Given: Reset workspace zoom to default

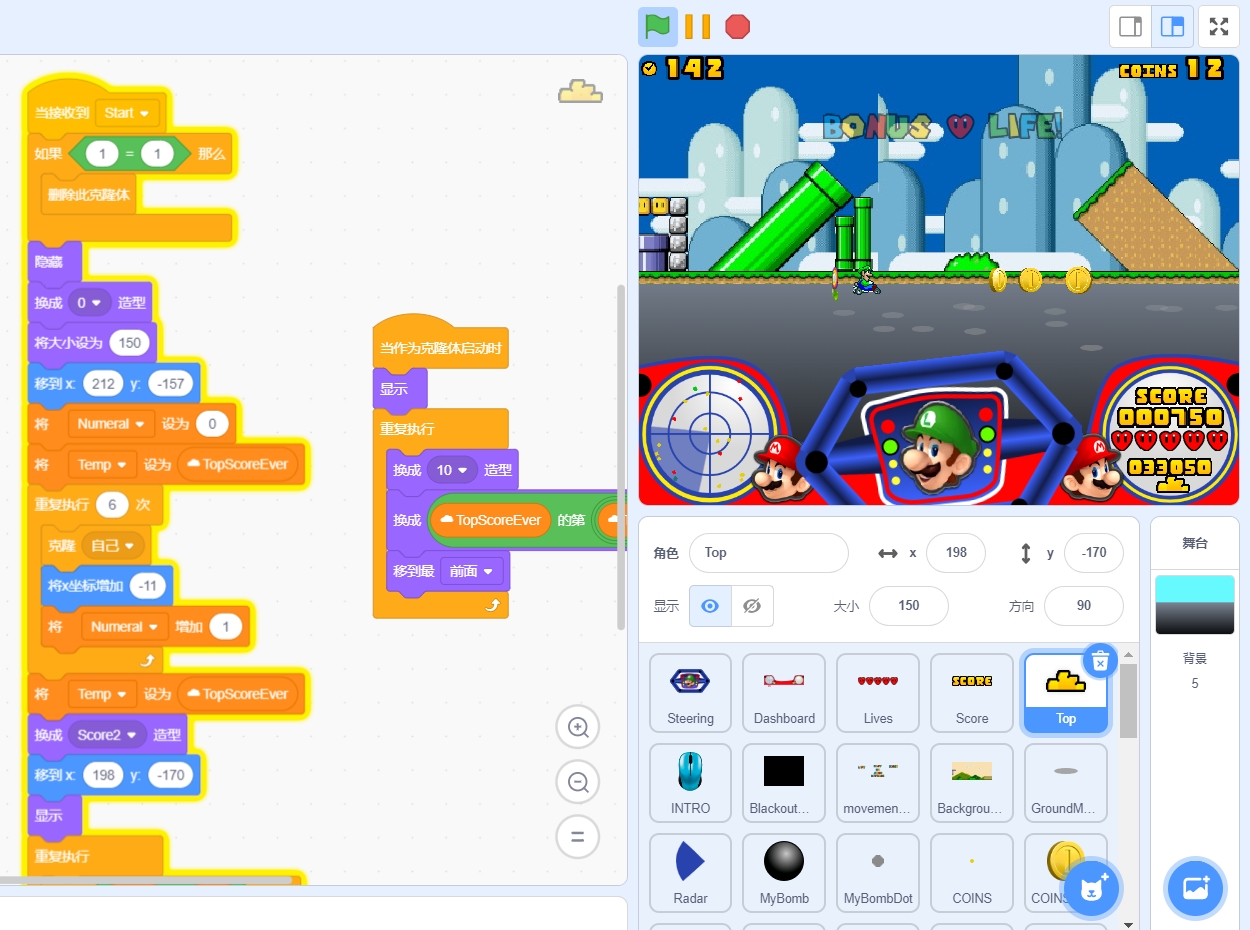Looking at the screenshot, I should (x=578, y=837).
